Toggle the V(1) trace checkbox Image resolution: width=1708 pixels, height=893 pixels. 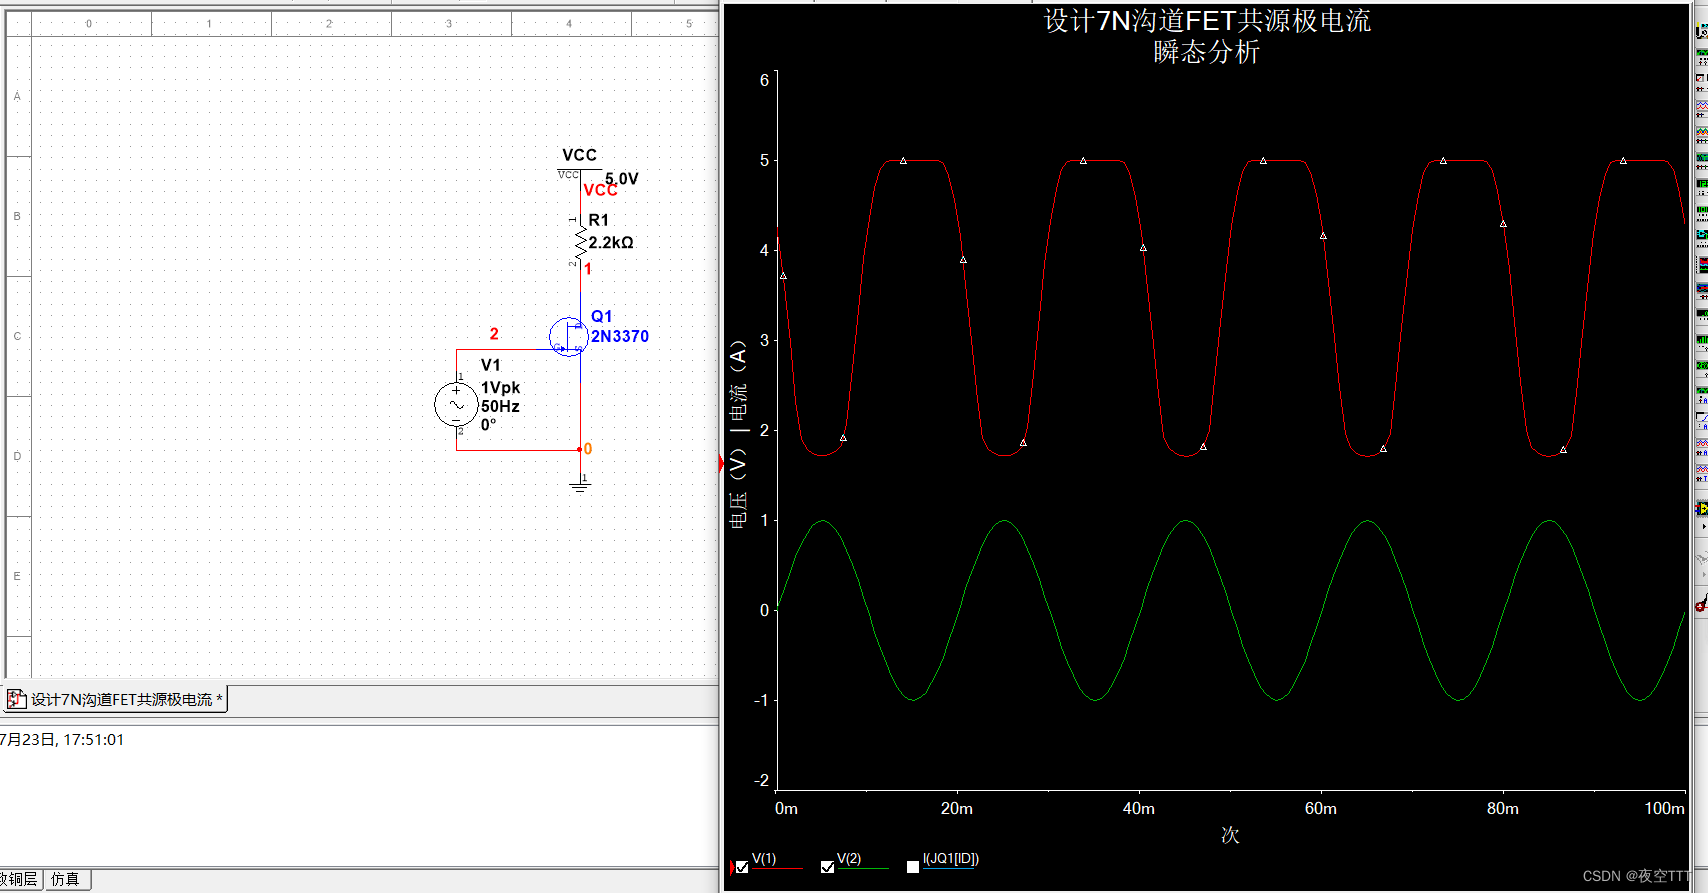(742, 867)
